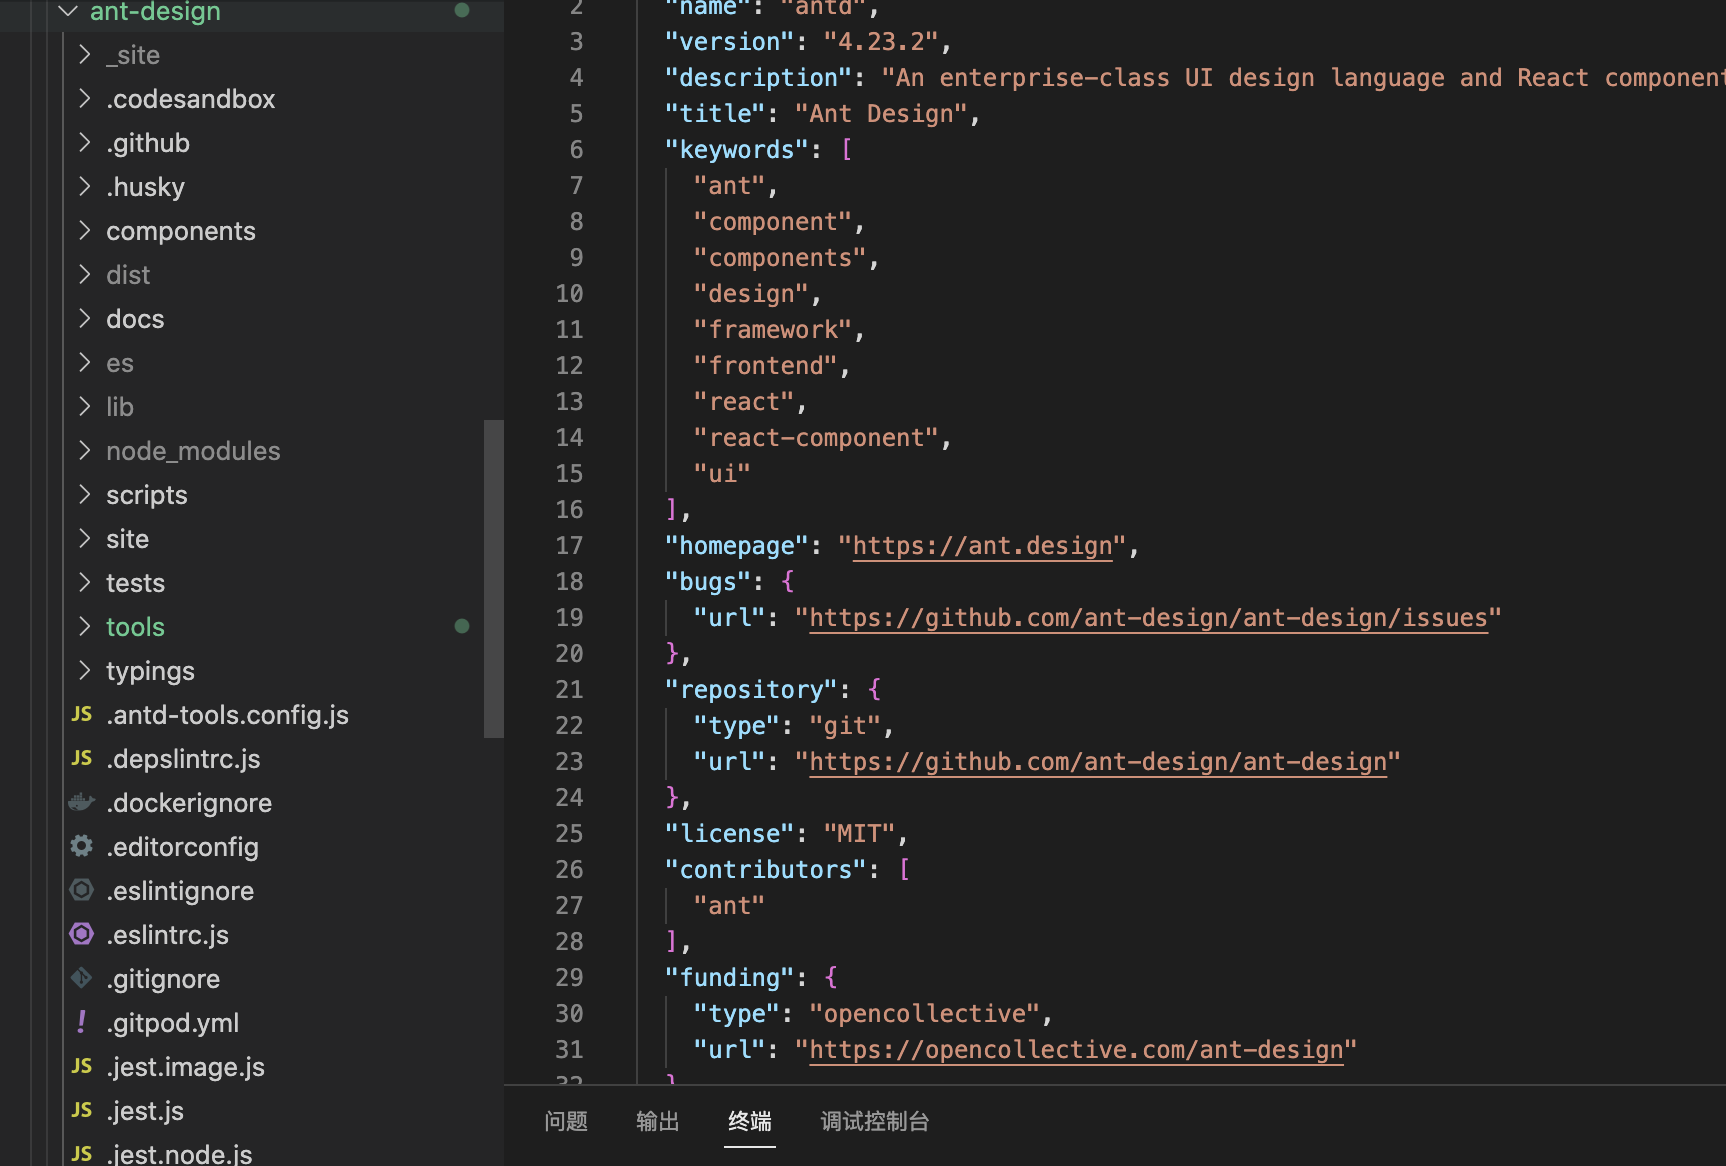Open the ant-design repository URL link
This screenshot has width=1726, height=1166.
point(1098,762)
